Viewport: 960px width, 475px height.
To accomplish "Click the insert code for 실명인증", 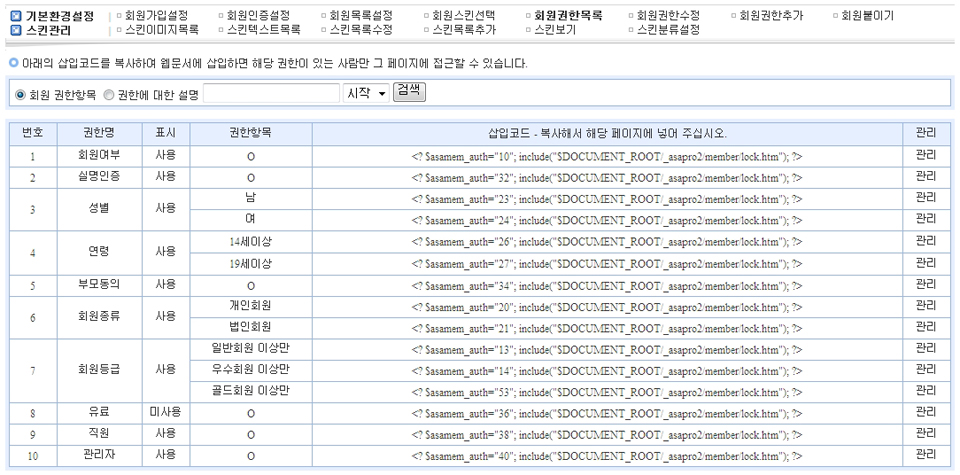I will tap(607, 177).
